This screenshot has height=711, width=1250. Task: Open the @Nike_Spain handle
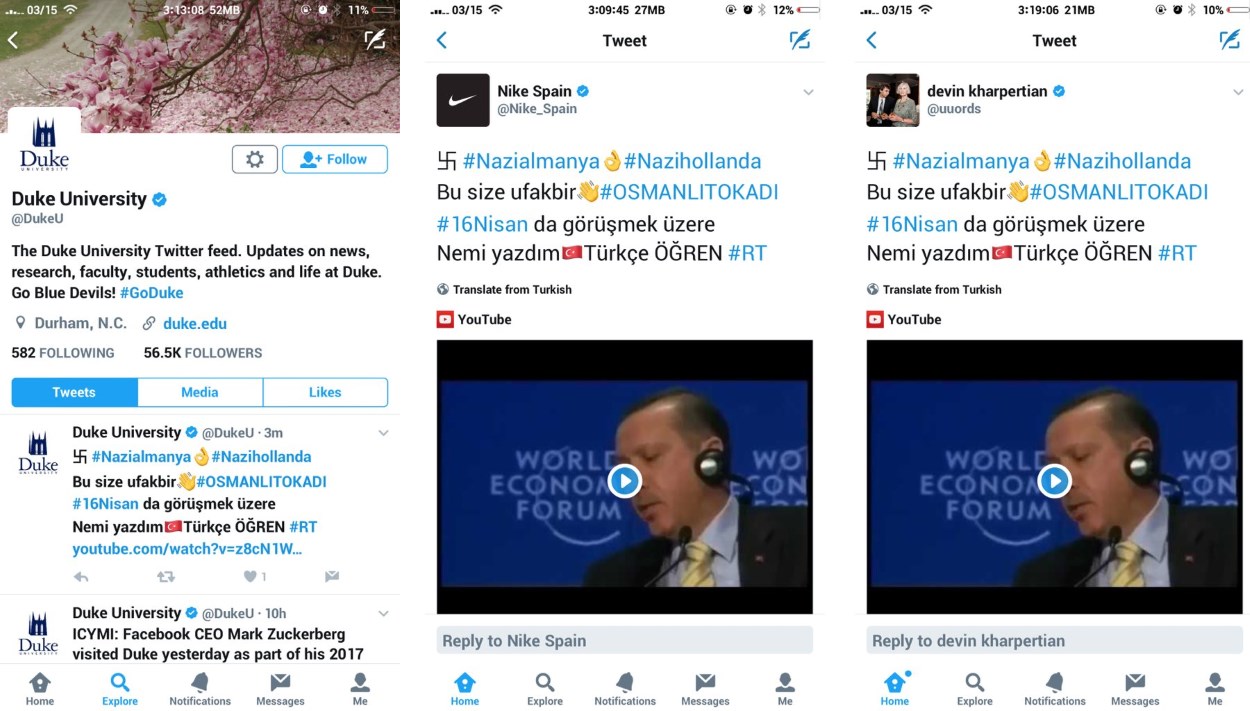tap(537, 109)
